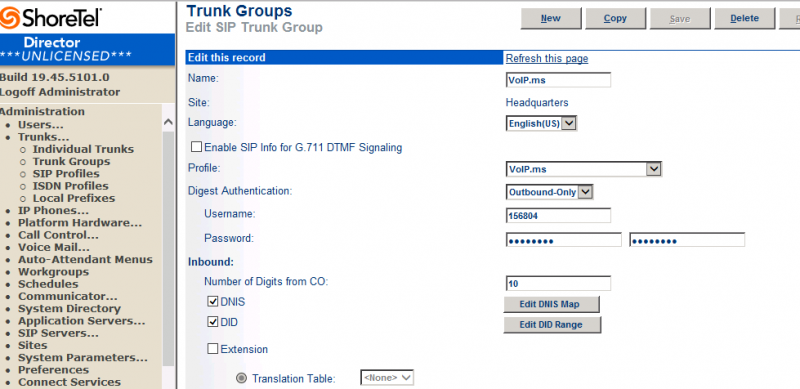Screen dimensions: 800x389
Task: Expand Application Servers menu
Action: point(82,321)
